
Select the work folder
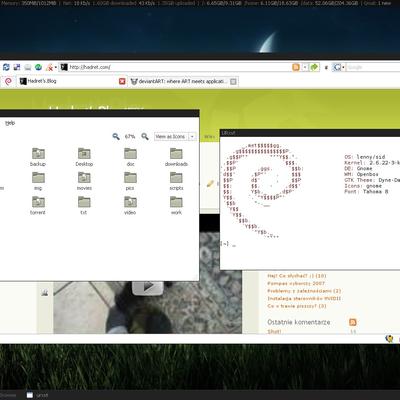(176, 206)
